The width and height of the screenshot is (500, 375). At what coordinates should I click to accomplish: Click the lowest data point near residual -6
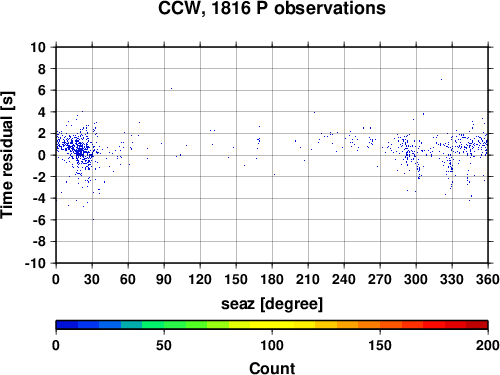pos(93,219)
